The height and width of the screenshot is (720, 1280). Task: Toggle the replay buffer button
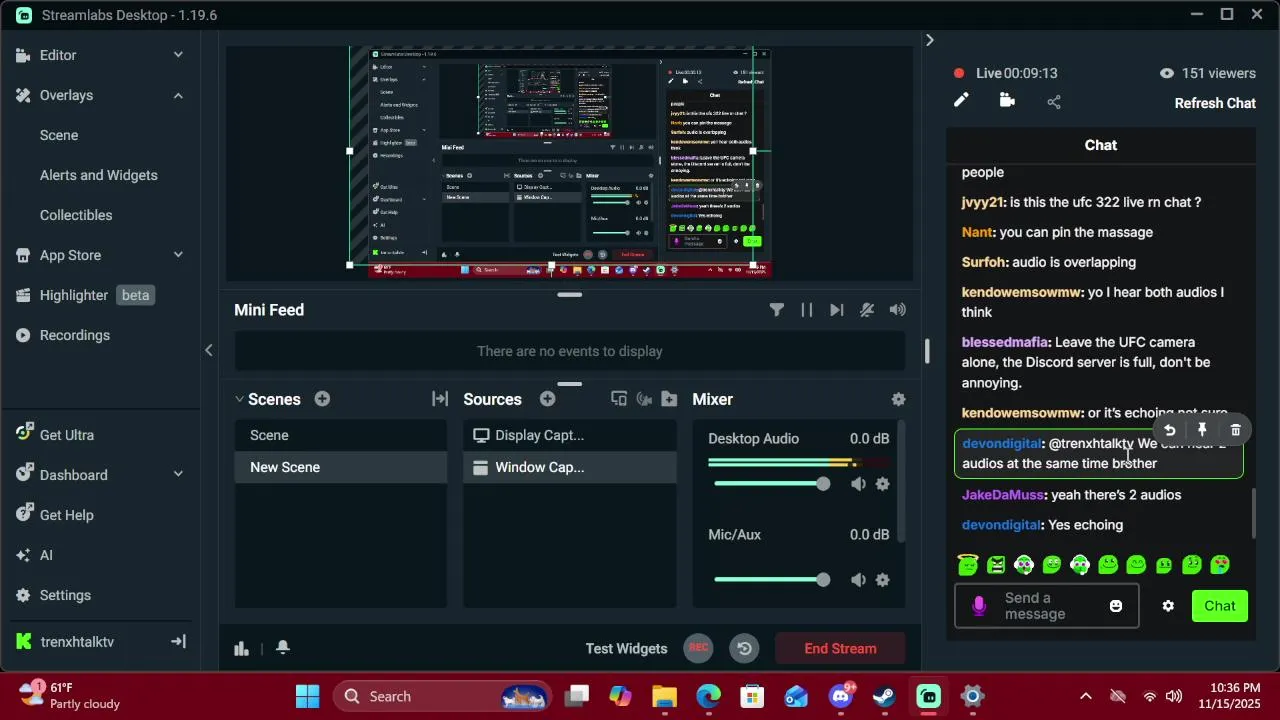coord(744,648)
